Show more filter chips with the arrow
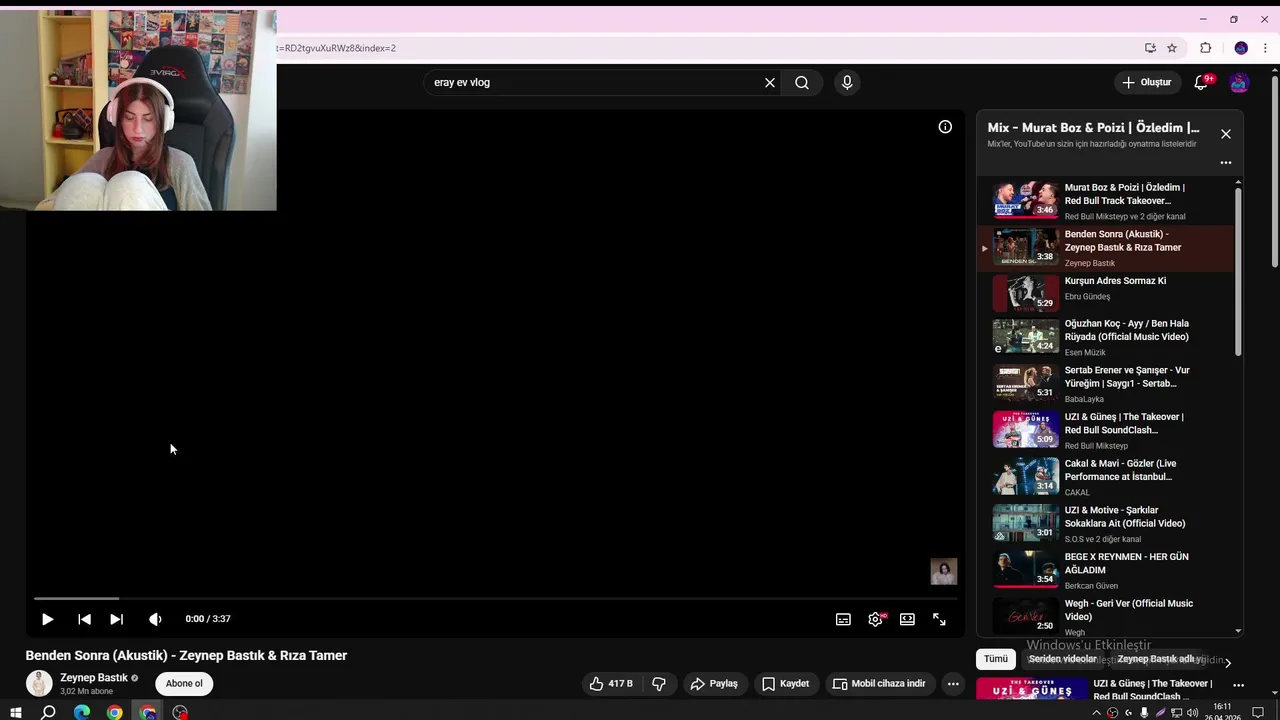The width and height of the screenshot is (1280, 720). point(1228,662)
